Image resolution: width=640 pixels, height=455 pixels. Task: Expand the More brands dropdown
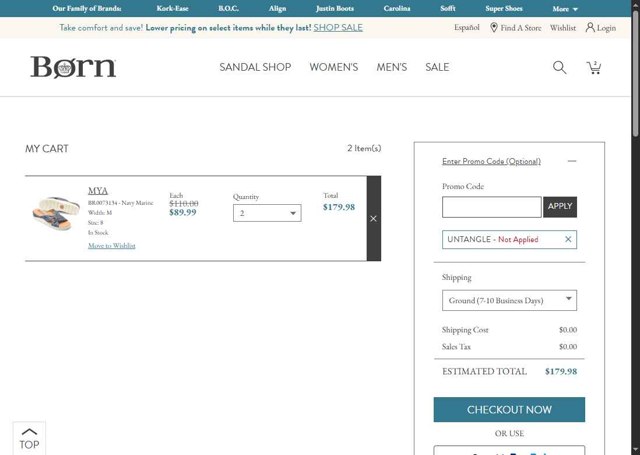coord(565,9)
